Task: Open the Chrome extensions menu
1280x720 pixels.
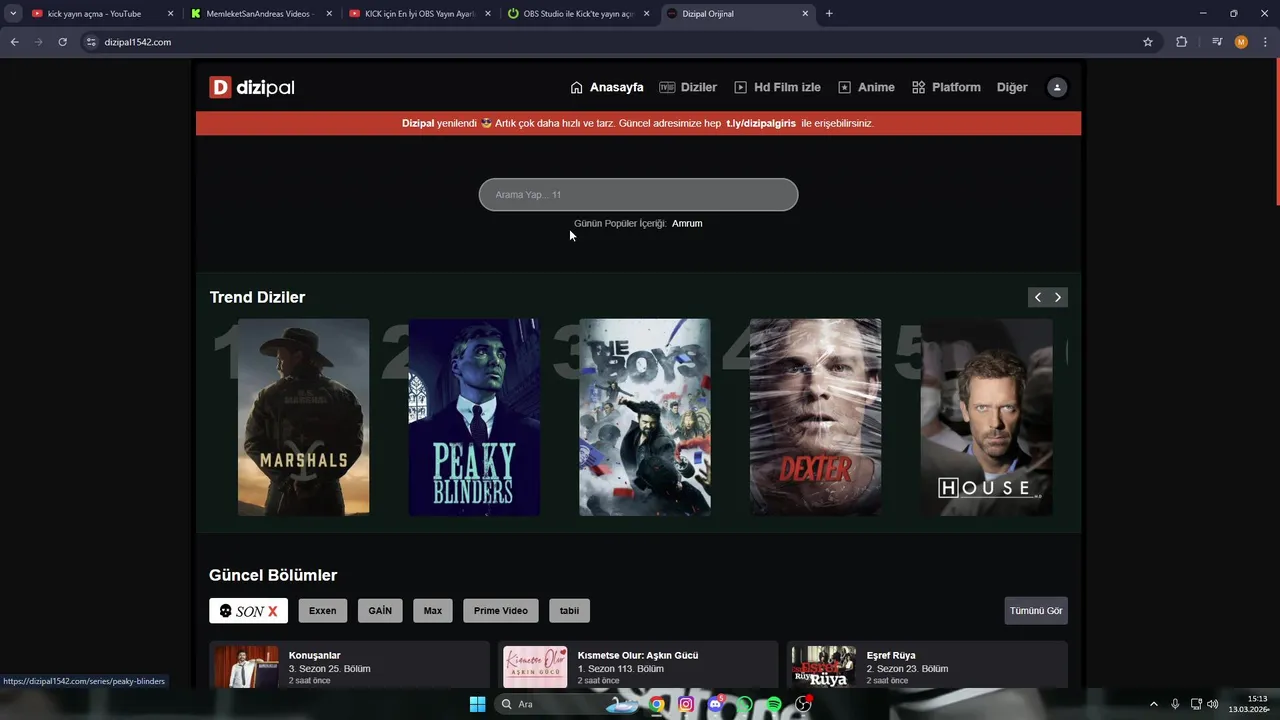Action: [1182, 42]
